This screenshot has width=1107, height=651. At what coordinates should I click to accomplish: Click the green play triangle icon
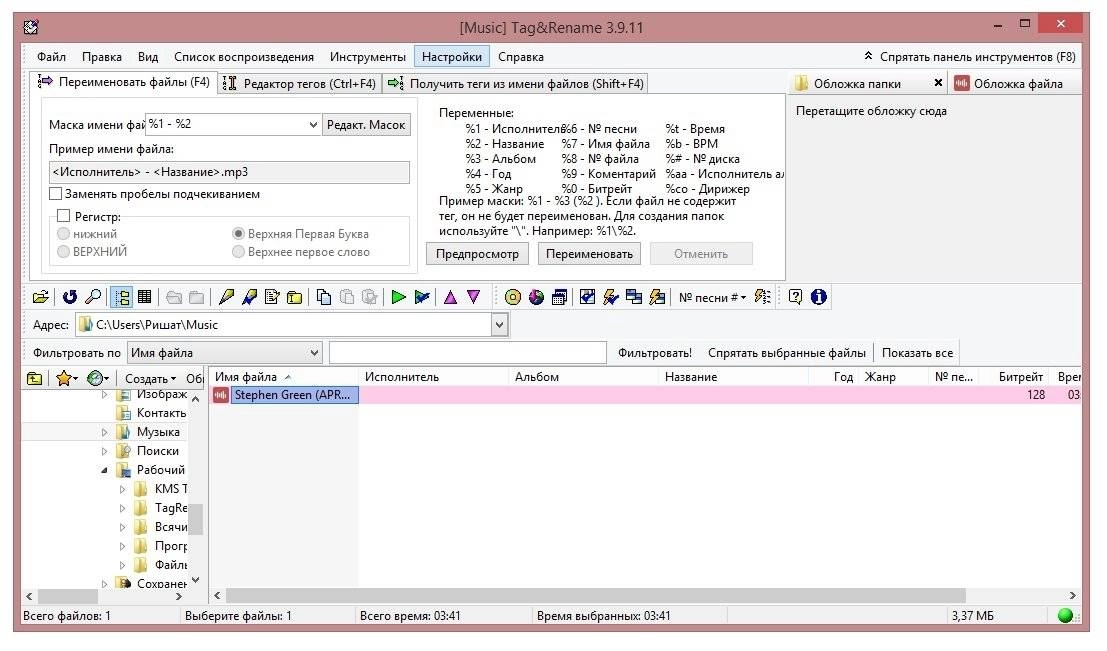[398, 297]
